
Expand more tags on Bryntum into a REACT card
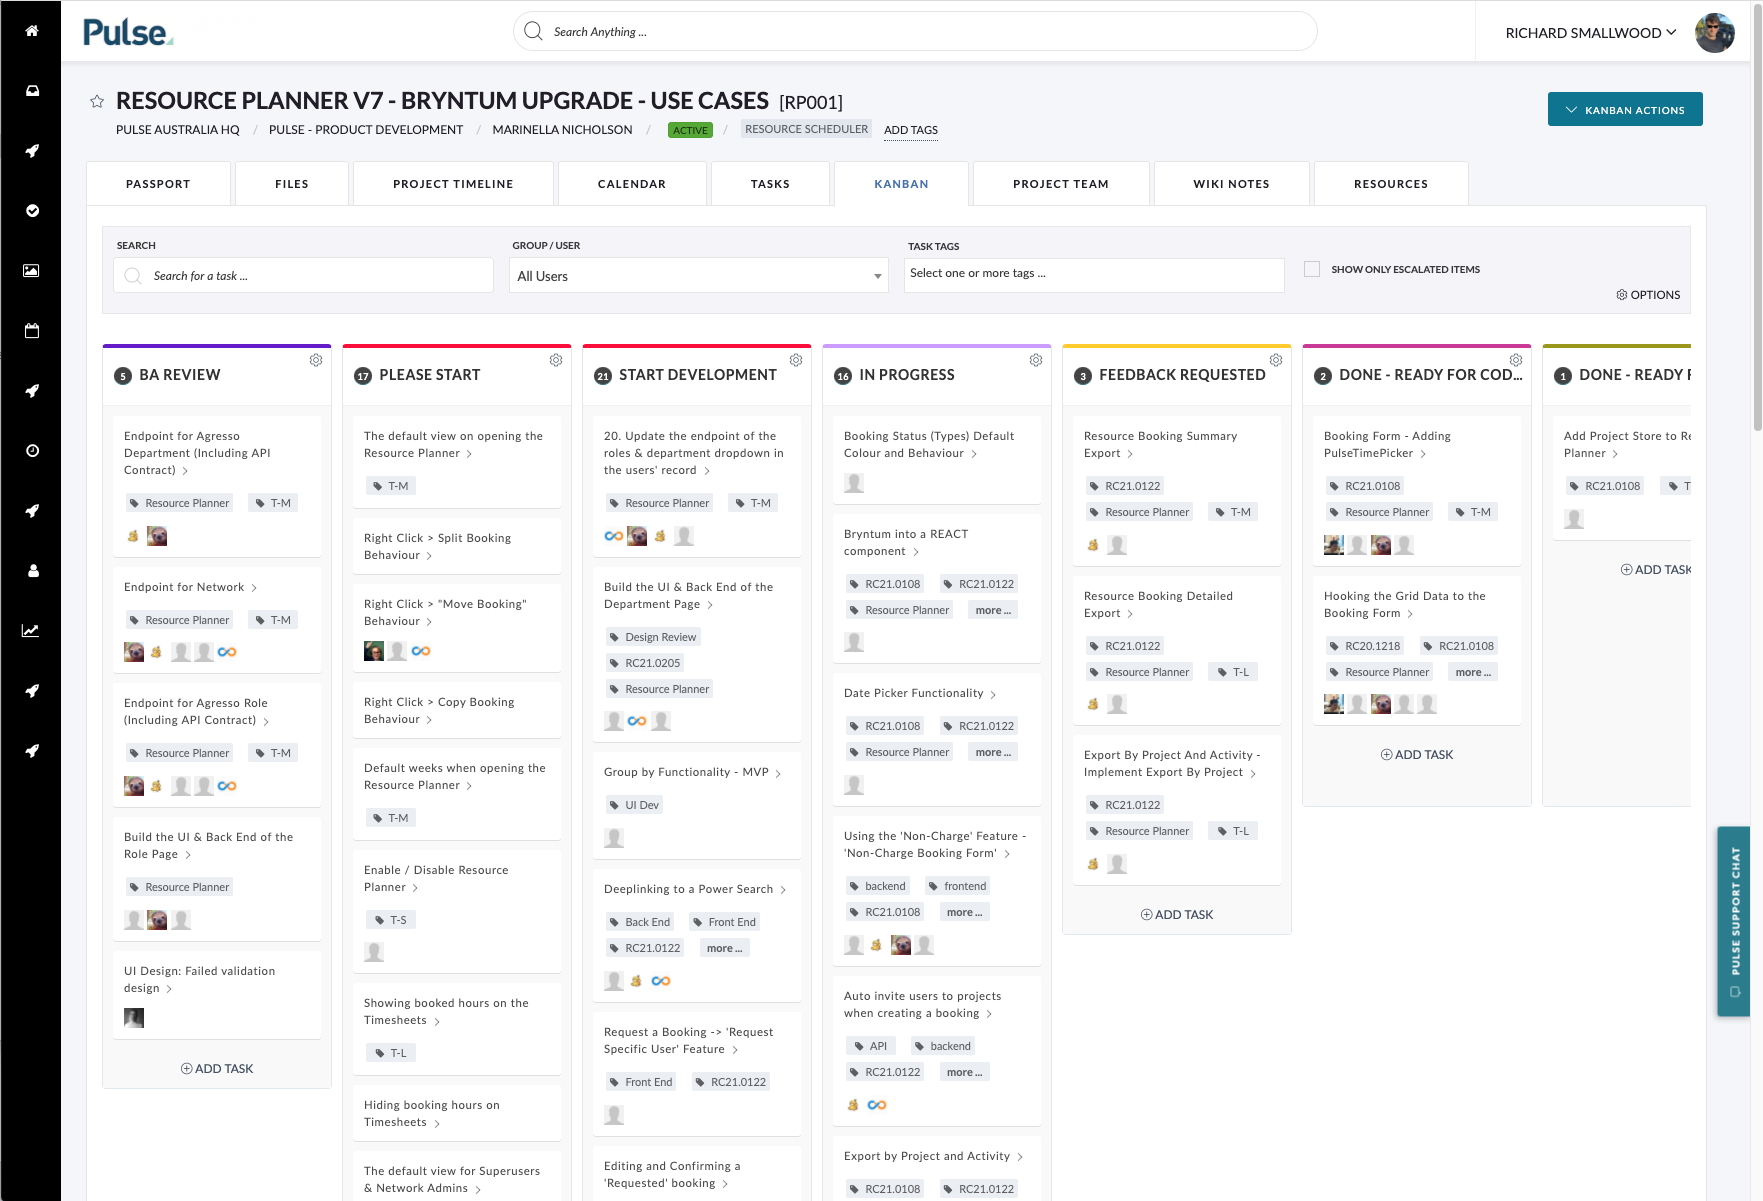tap(993, 610)
